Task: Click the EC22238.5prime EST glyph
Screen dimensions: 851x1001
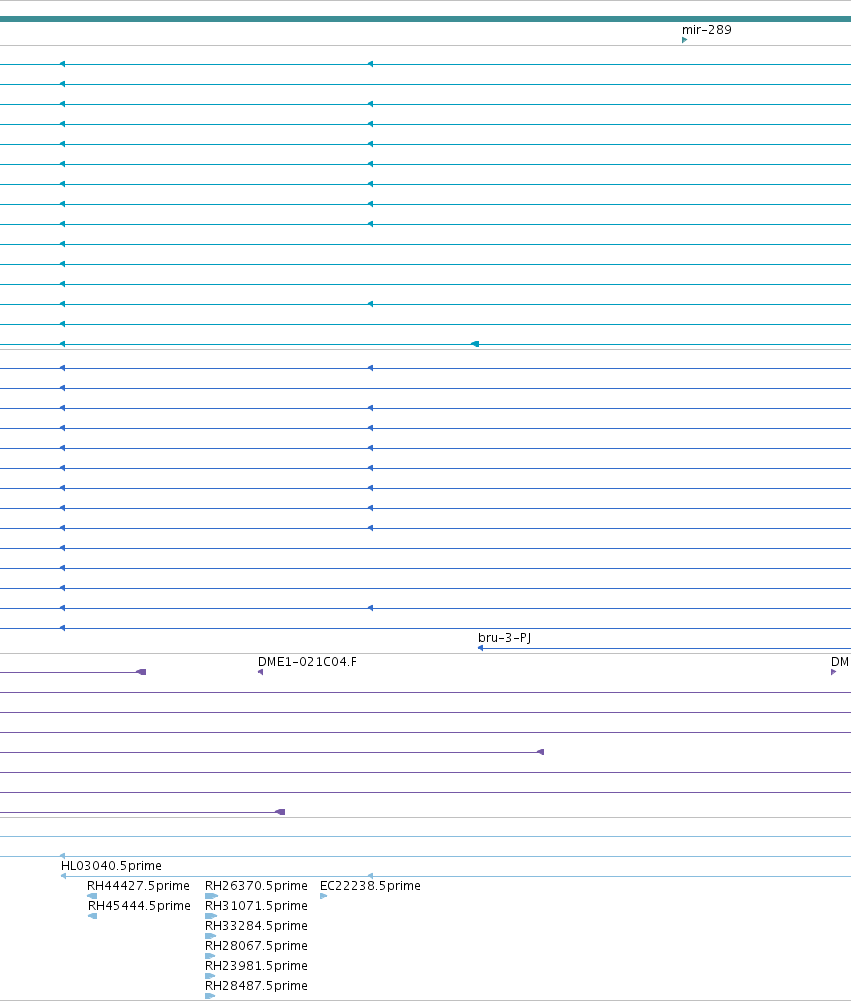Action: point(324,896)
